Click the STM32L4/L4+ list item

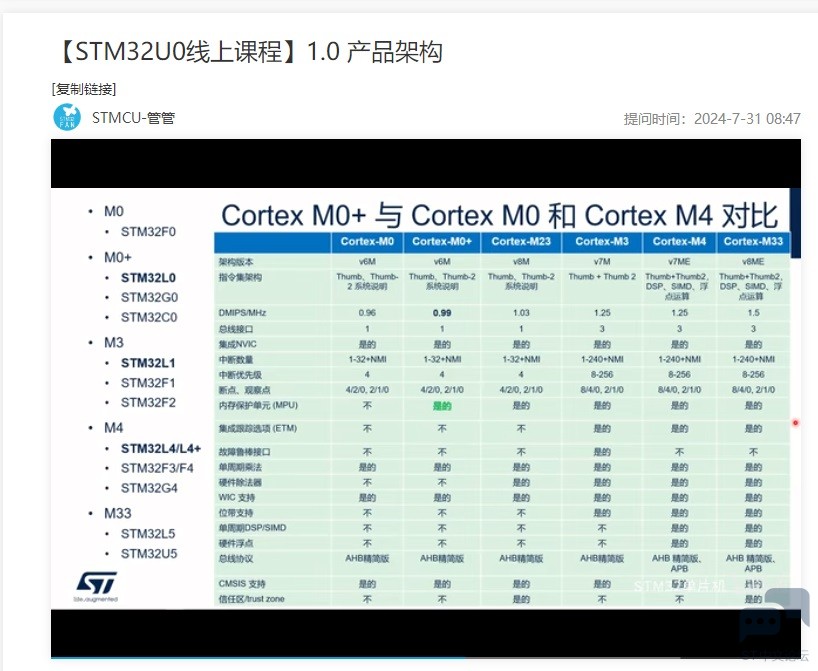pyautogui.click(x=161, y=449)
